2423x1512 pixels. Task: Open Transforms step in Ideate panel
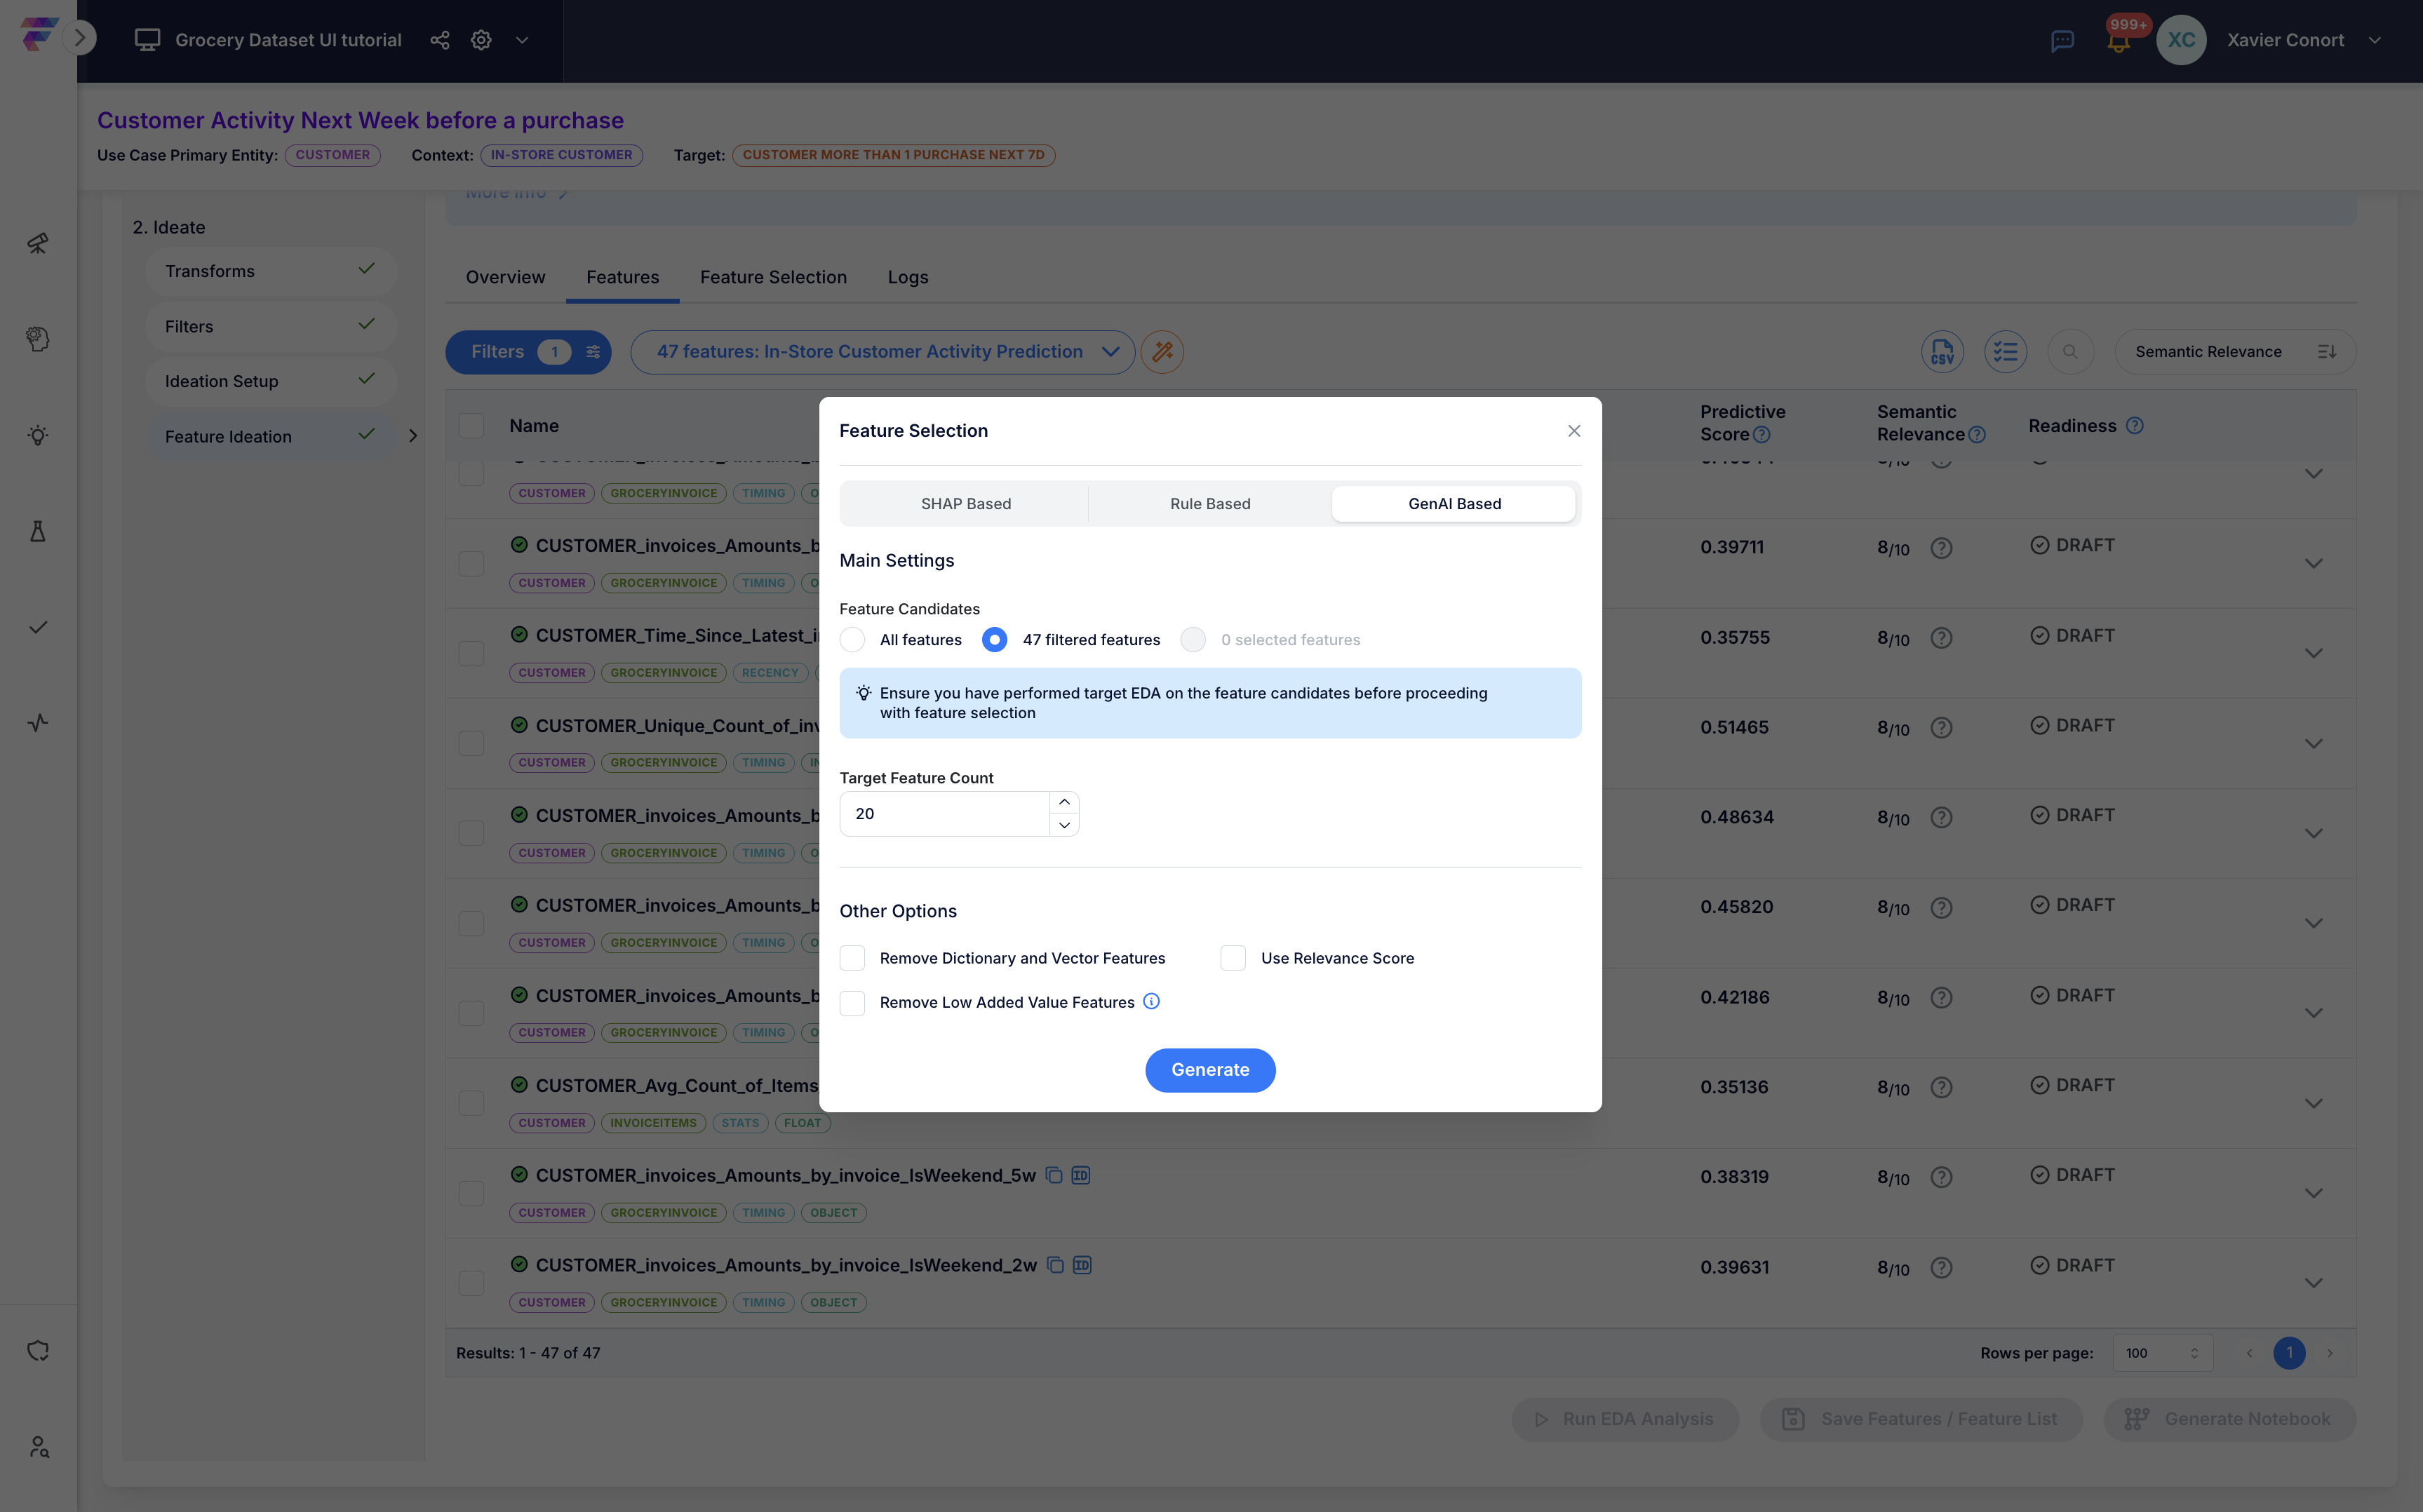270,271
